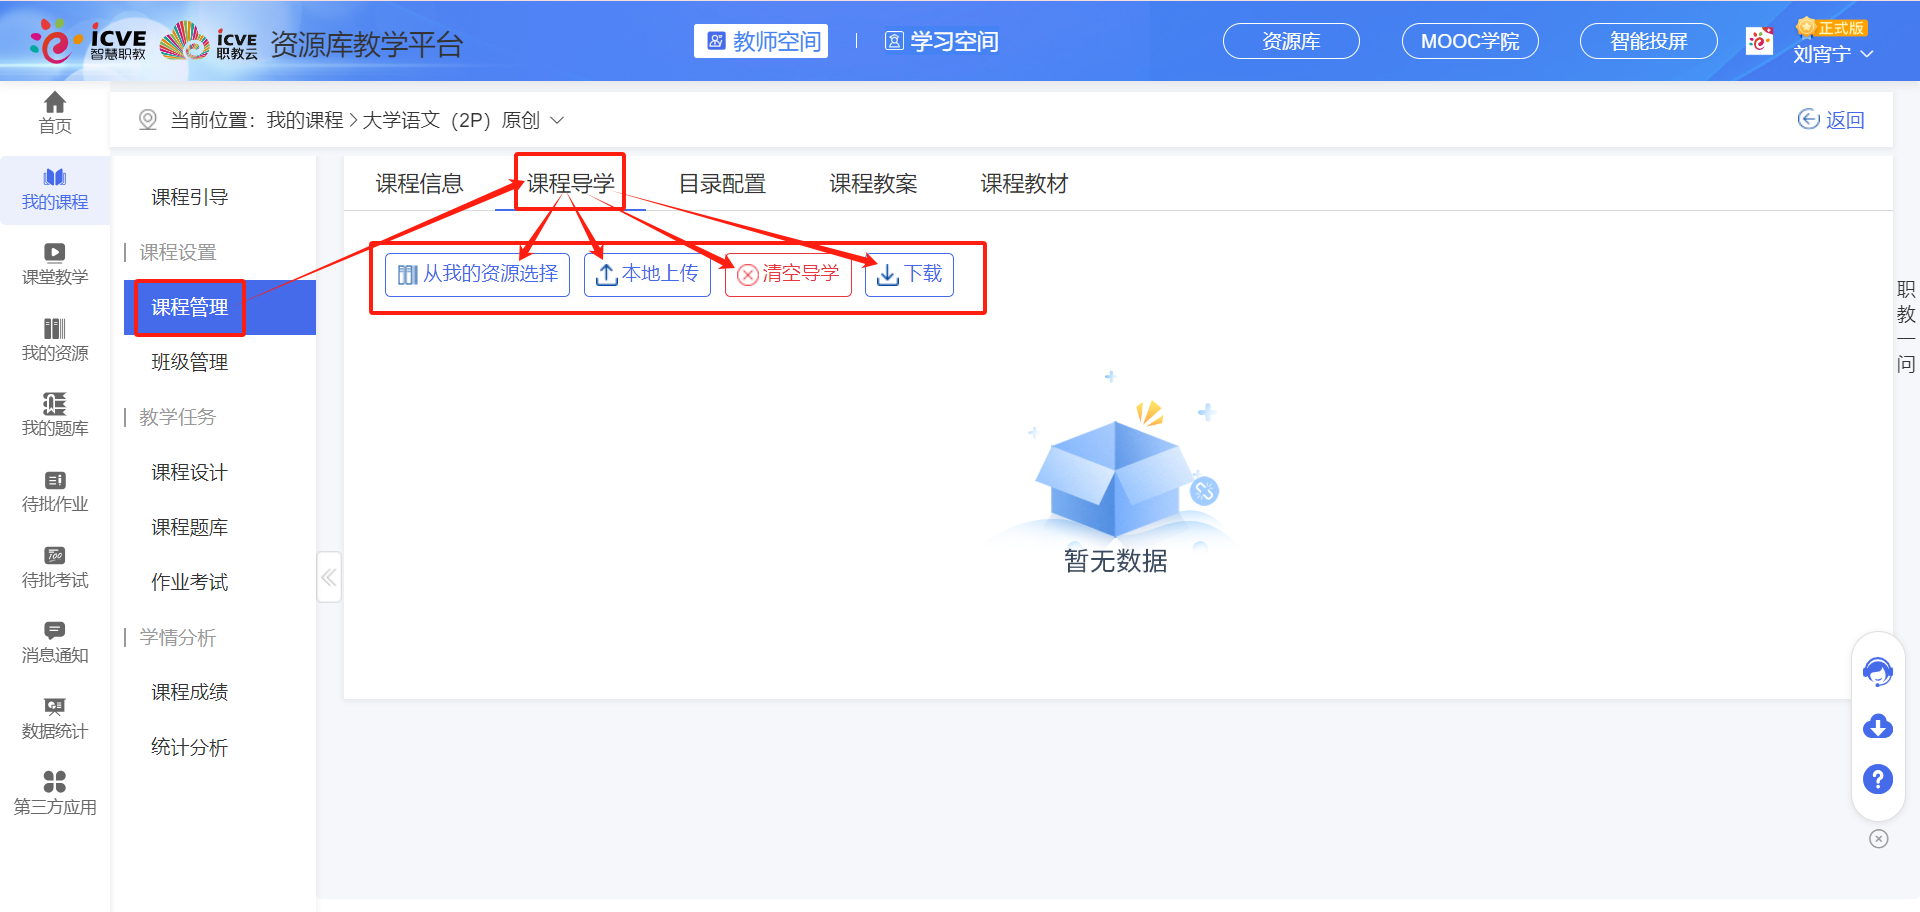
Task: Open 数据统计 statistics icon
Action: tap(55, 718)
